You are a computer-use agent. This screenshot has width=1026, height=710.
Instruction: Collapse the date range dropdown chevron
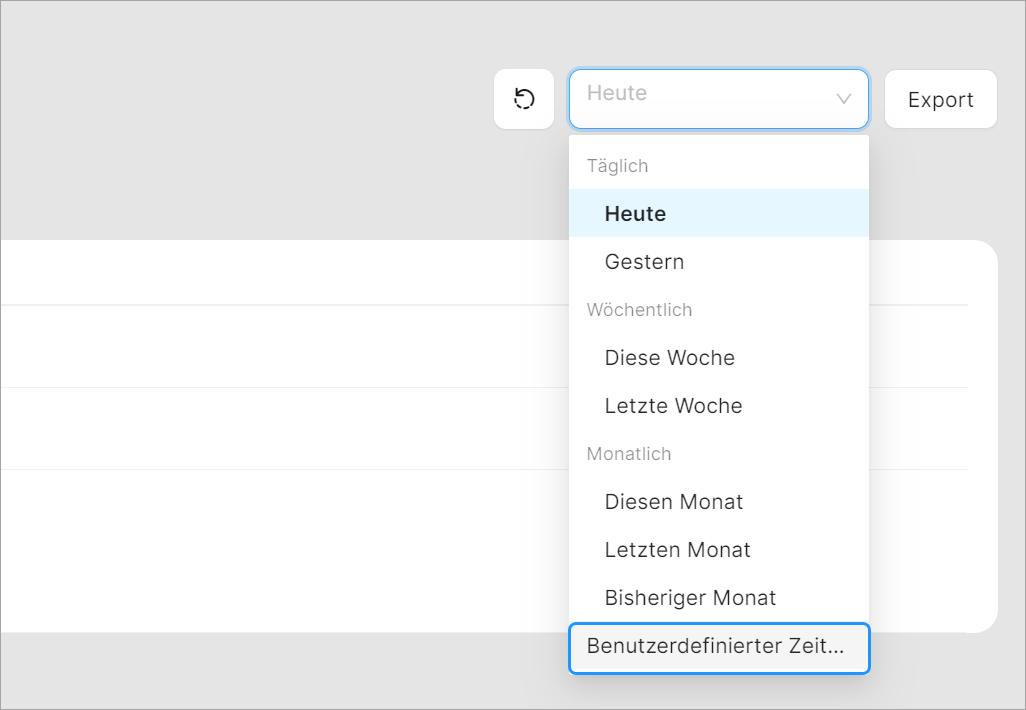pos(843,99)
